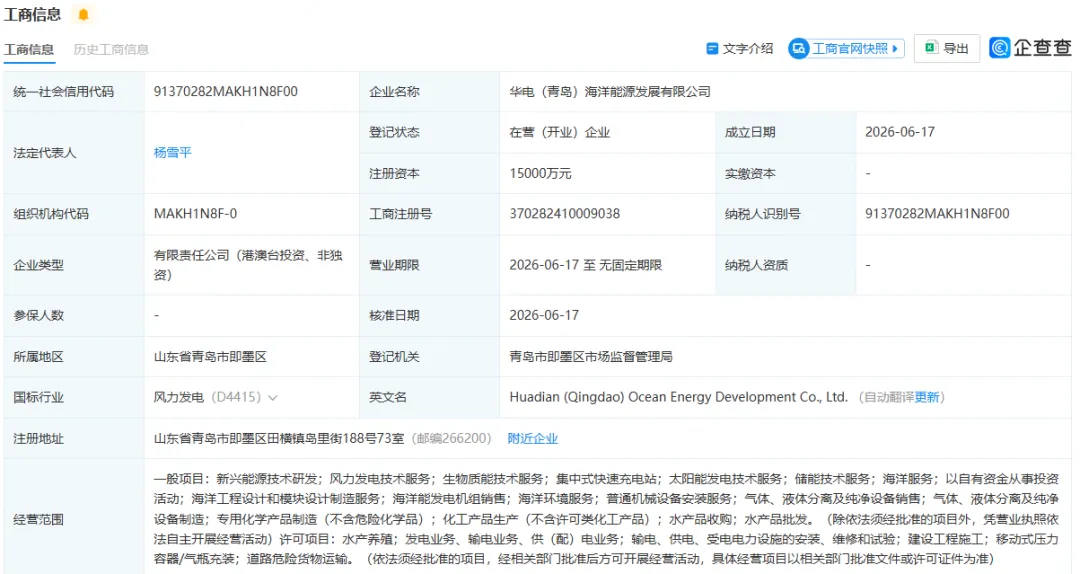Click the 企查查 logo

click(x=1030, y=48)
